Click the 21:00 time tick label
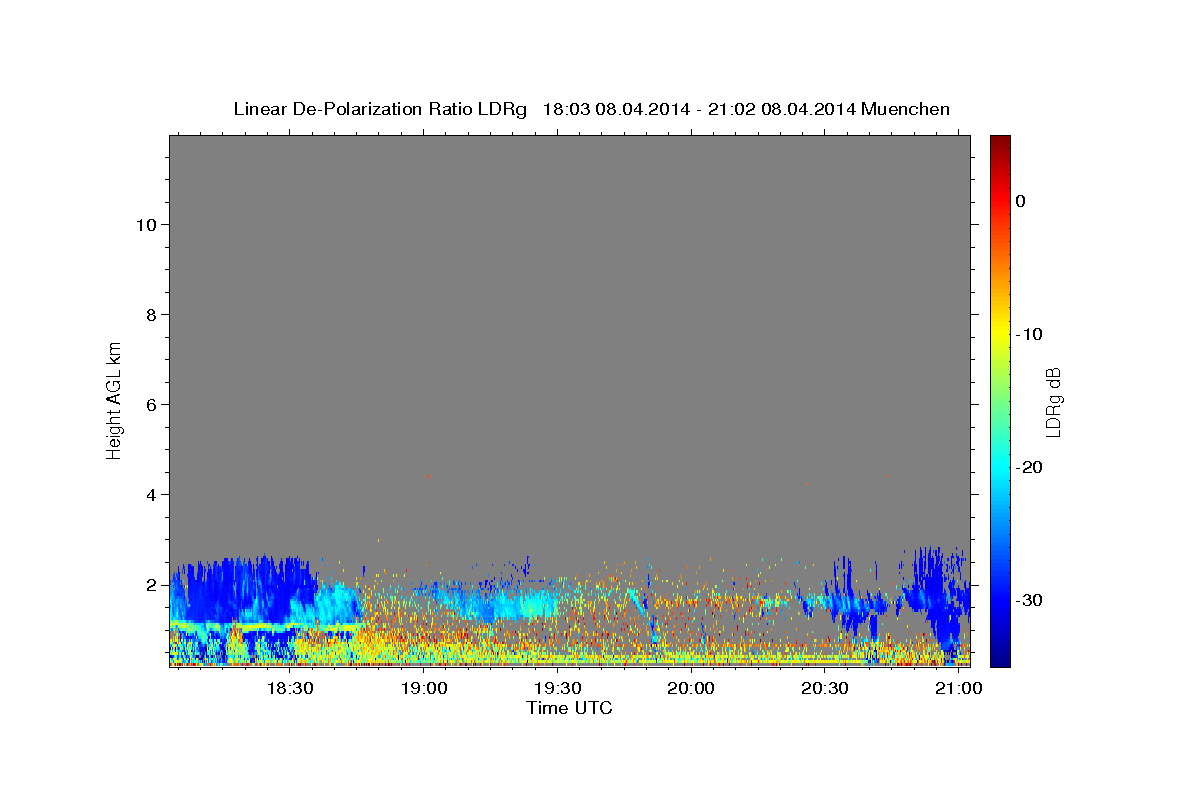The width and height of the screenshot is (1200, 800). tap(958, 689)
